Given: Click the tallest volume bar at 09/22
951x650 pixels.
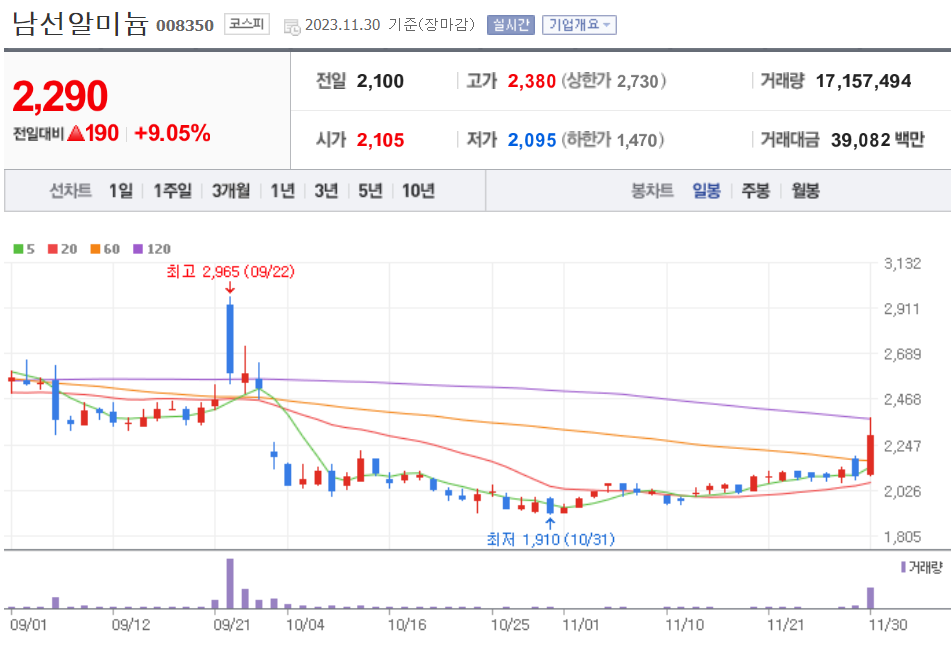Looking at the screenshot, I should pyautogui.click(x=230, y=583).
